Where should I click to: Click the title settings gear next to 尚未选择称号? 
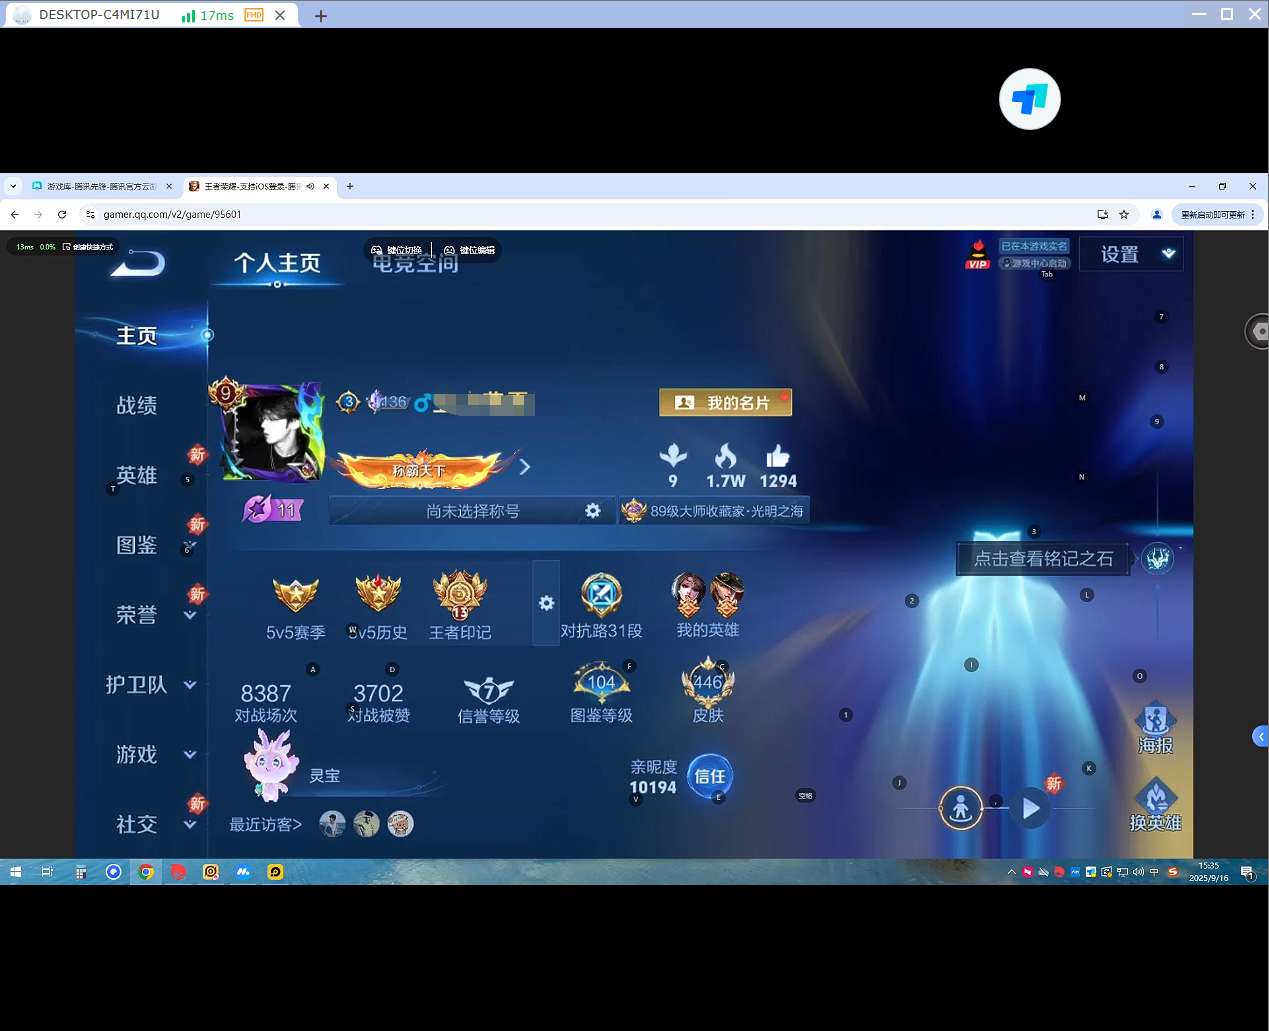(593, 511)
